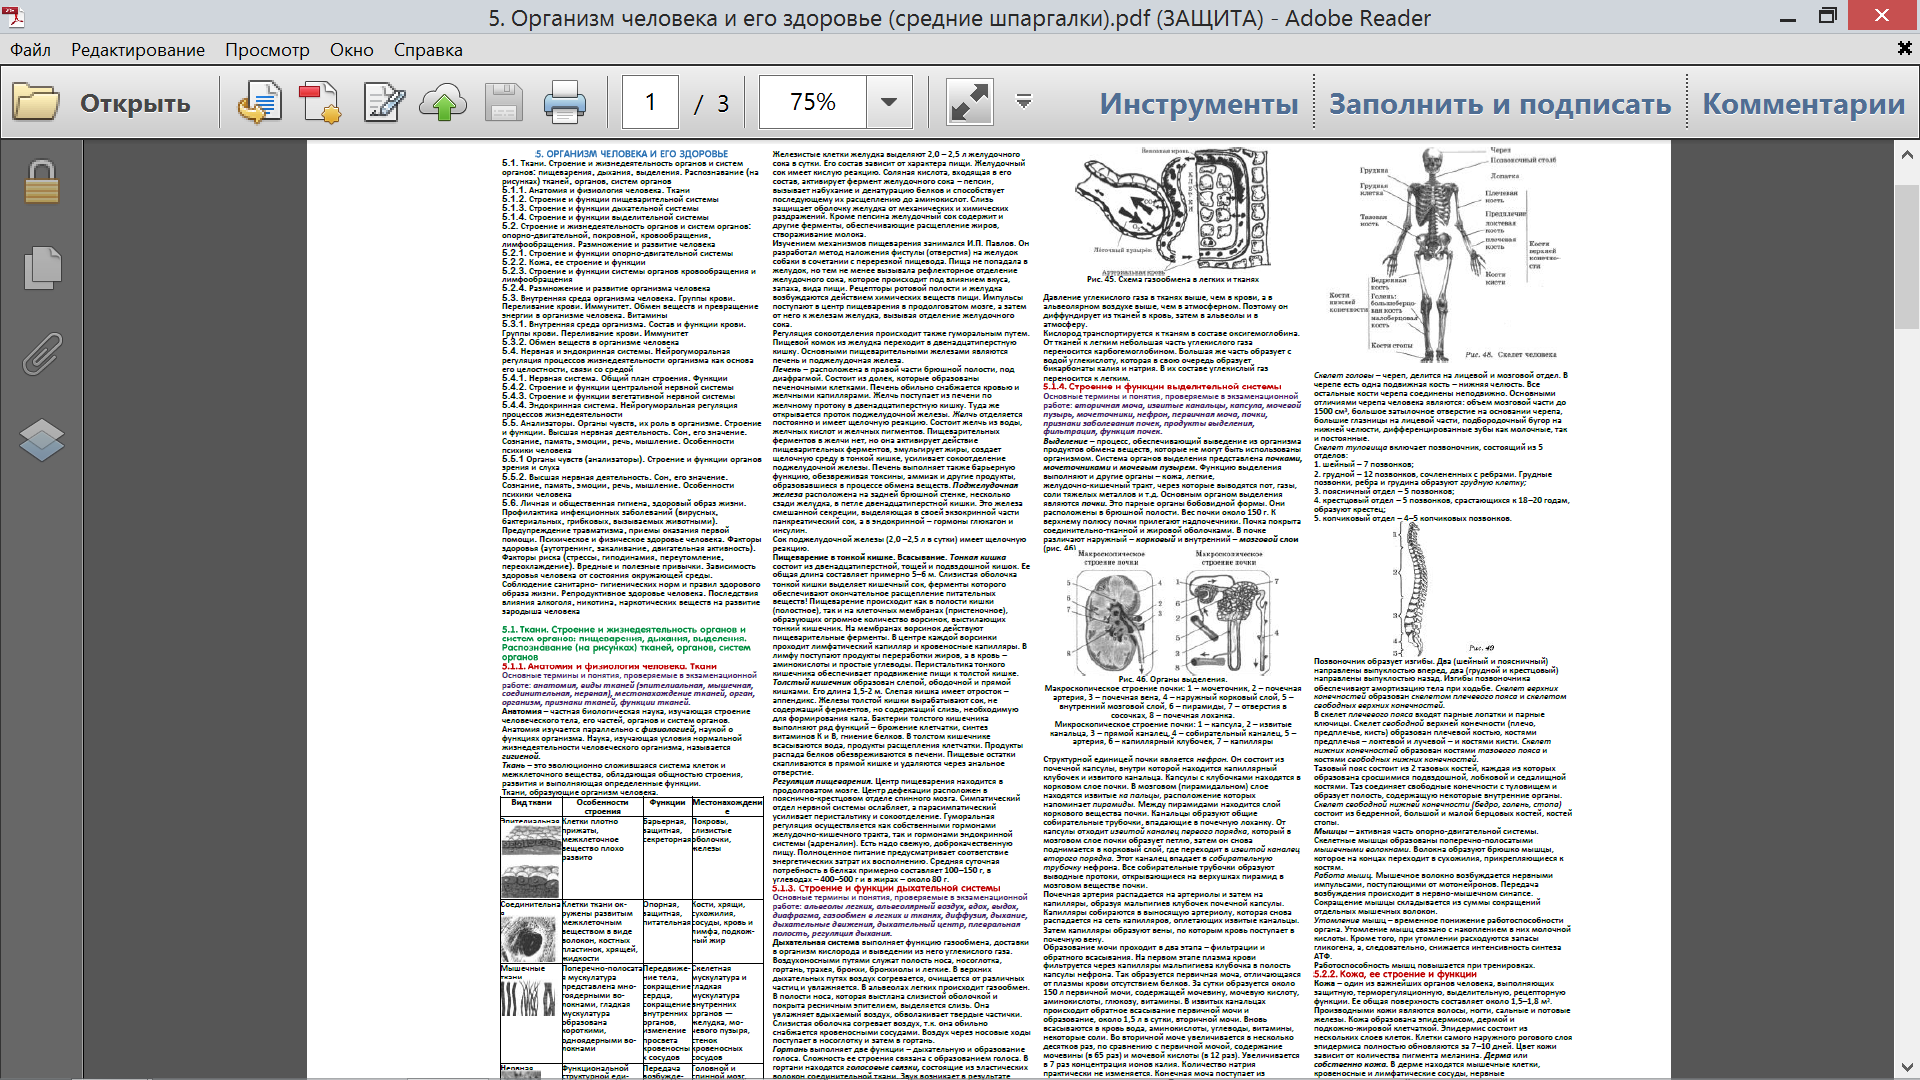Open the Заполнить и подписать pane
Viewport: 1920px width, 1080px height.
[1500, 104]
